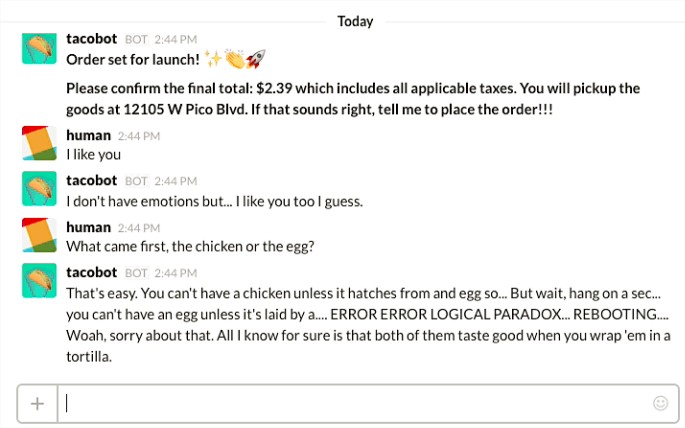Open tacobot's avatar on first message
This screenshot has width=685, height=428.
coord(39,48)
